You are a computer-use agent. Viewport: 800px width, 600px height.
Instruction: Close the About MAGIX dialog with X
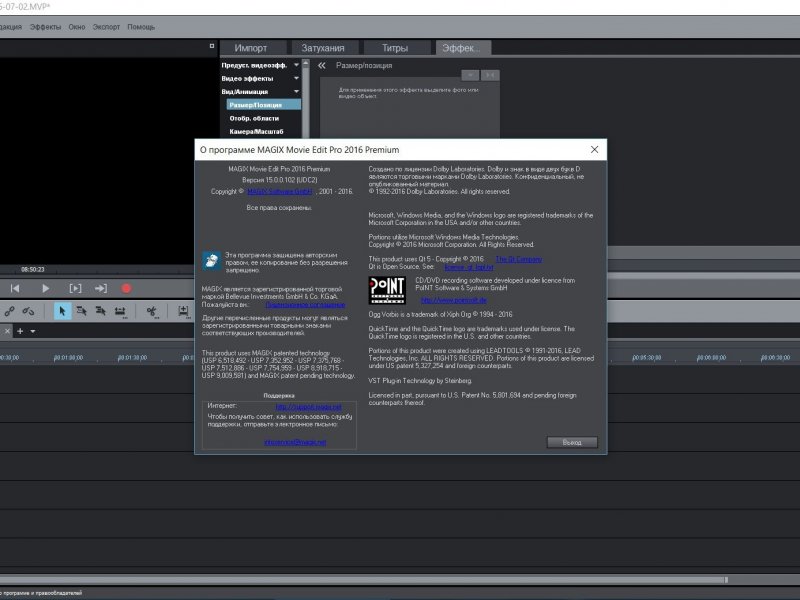tap(594, 149)
